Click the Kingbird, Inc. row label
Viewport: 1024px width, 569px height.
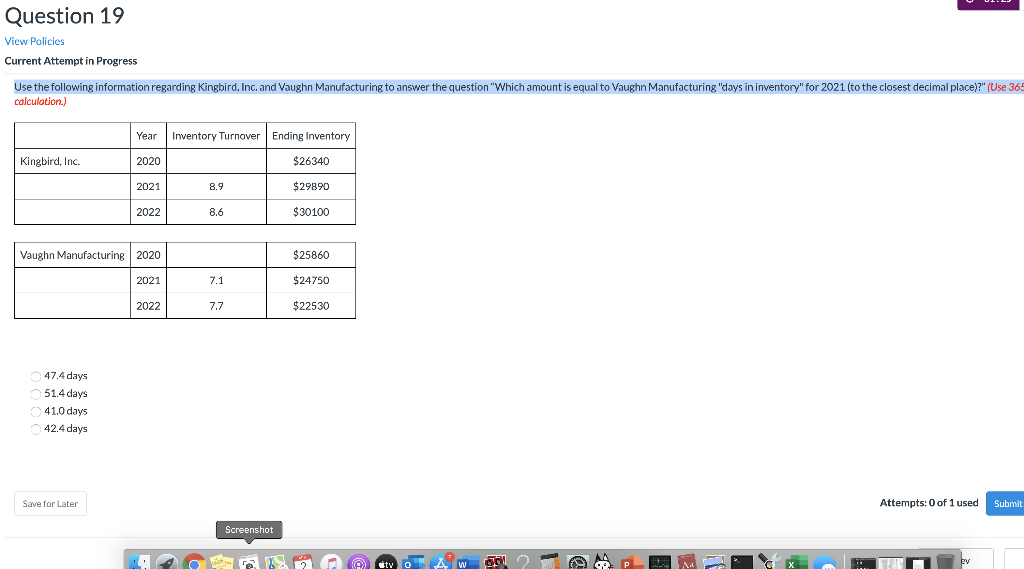point(50,161)
